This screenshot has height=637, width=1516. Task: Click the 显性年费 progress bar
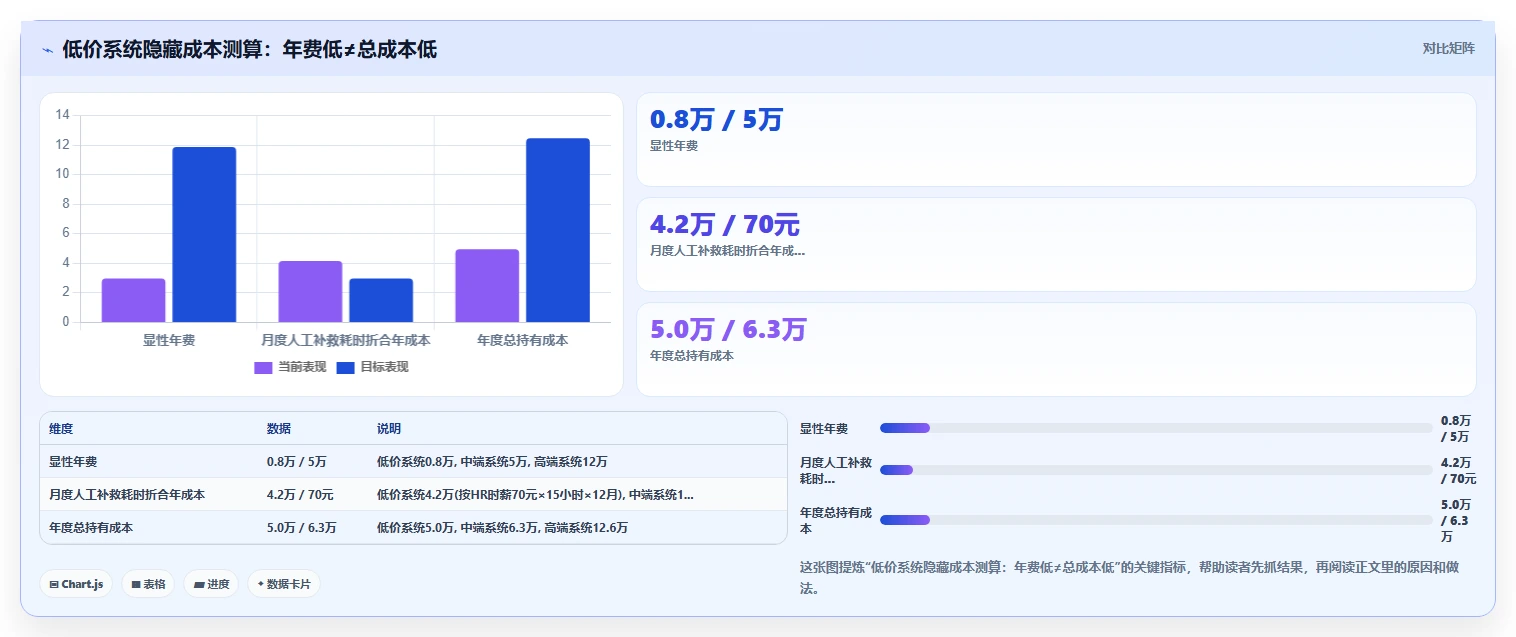coord(1156,428)
